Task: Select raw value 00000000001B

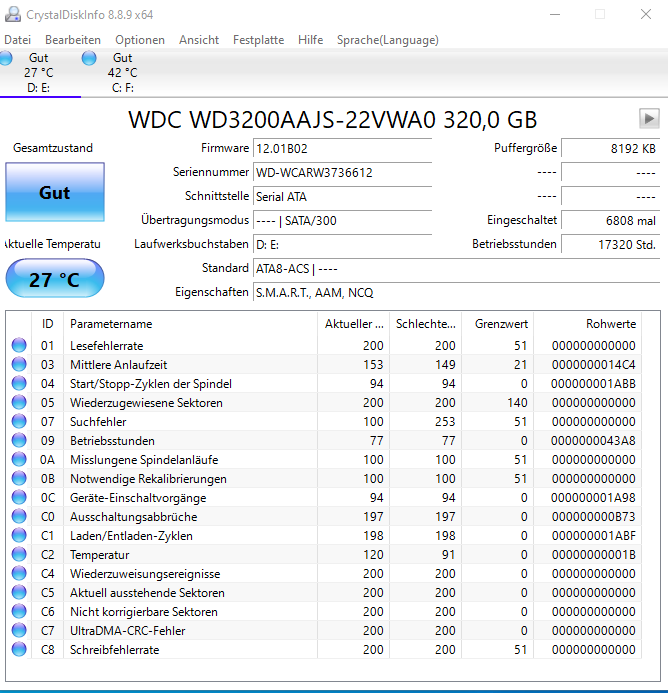Action: (x=593, y=555)
